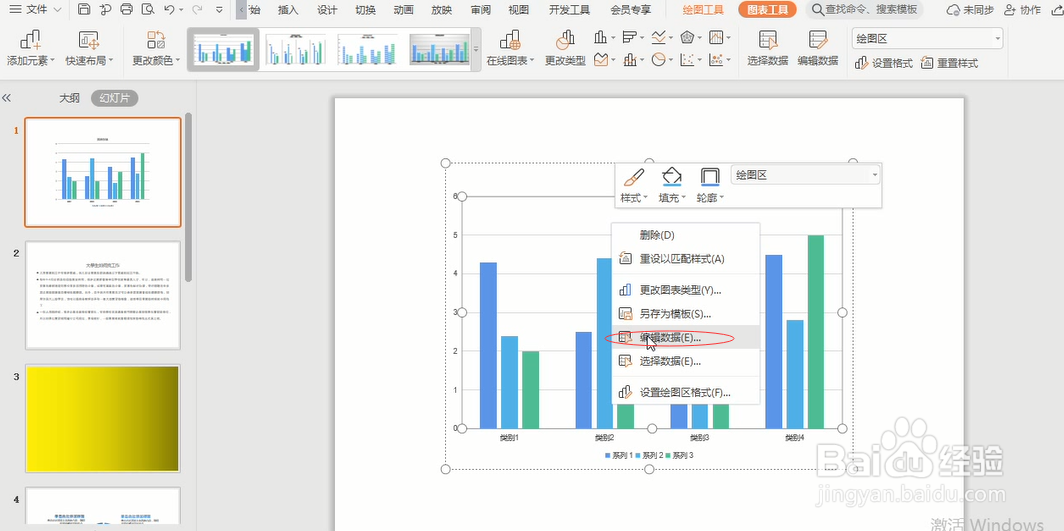Open the 更改颜色 (Change Colors) tool
Image resolution: width=1064 pixels, height=531 pixels.
[x=156, y=48]
